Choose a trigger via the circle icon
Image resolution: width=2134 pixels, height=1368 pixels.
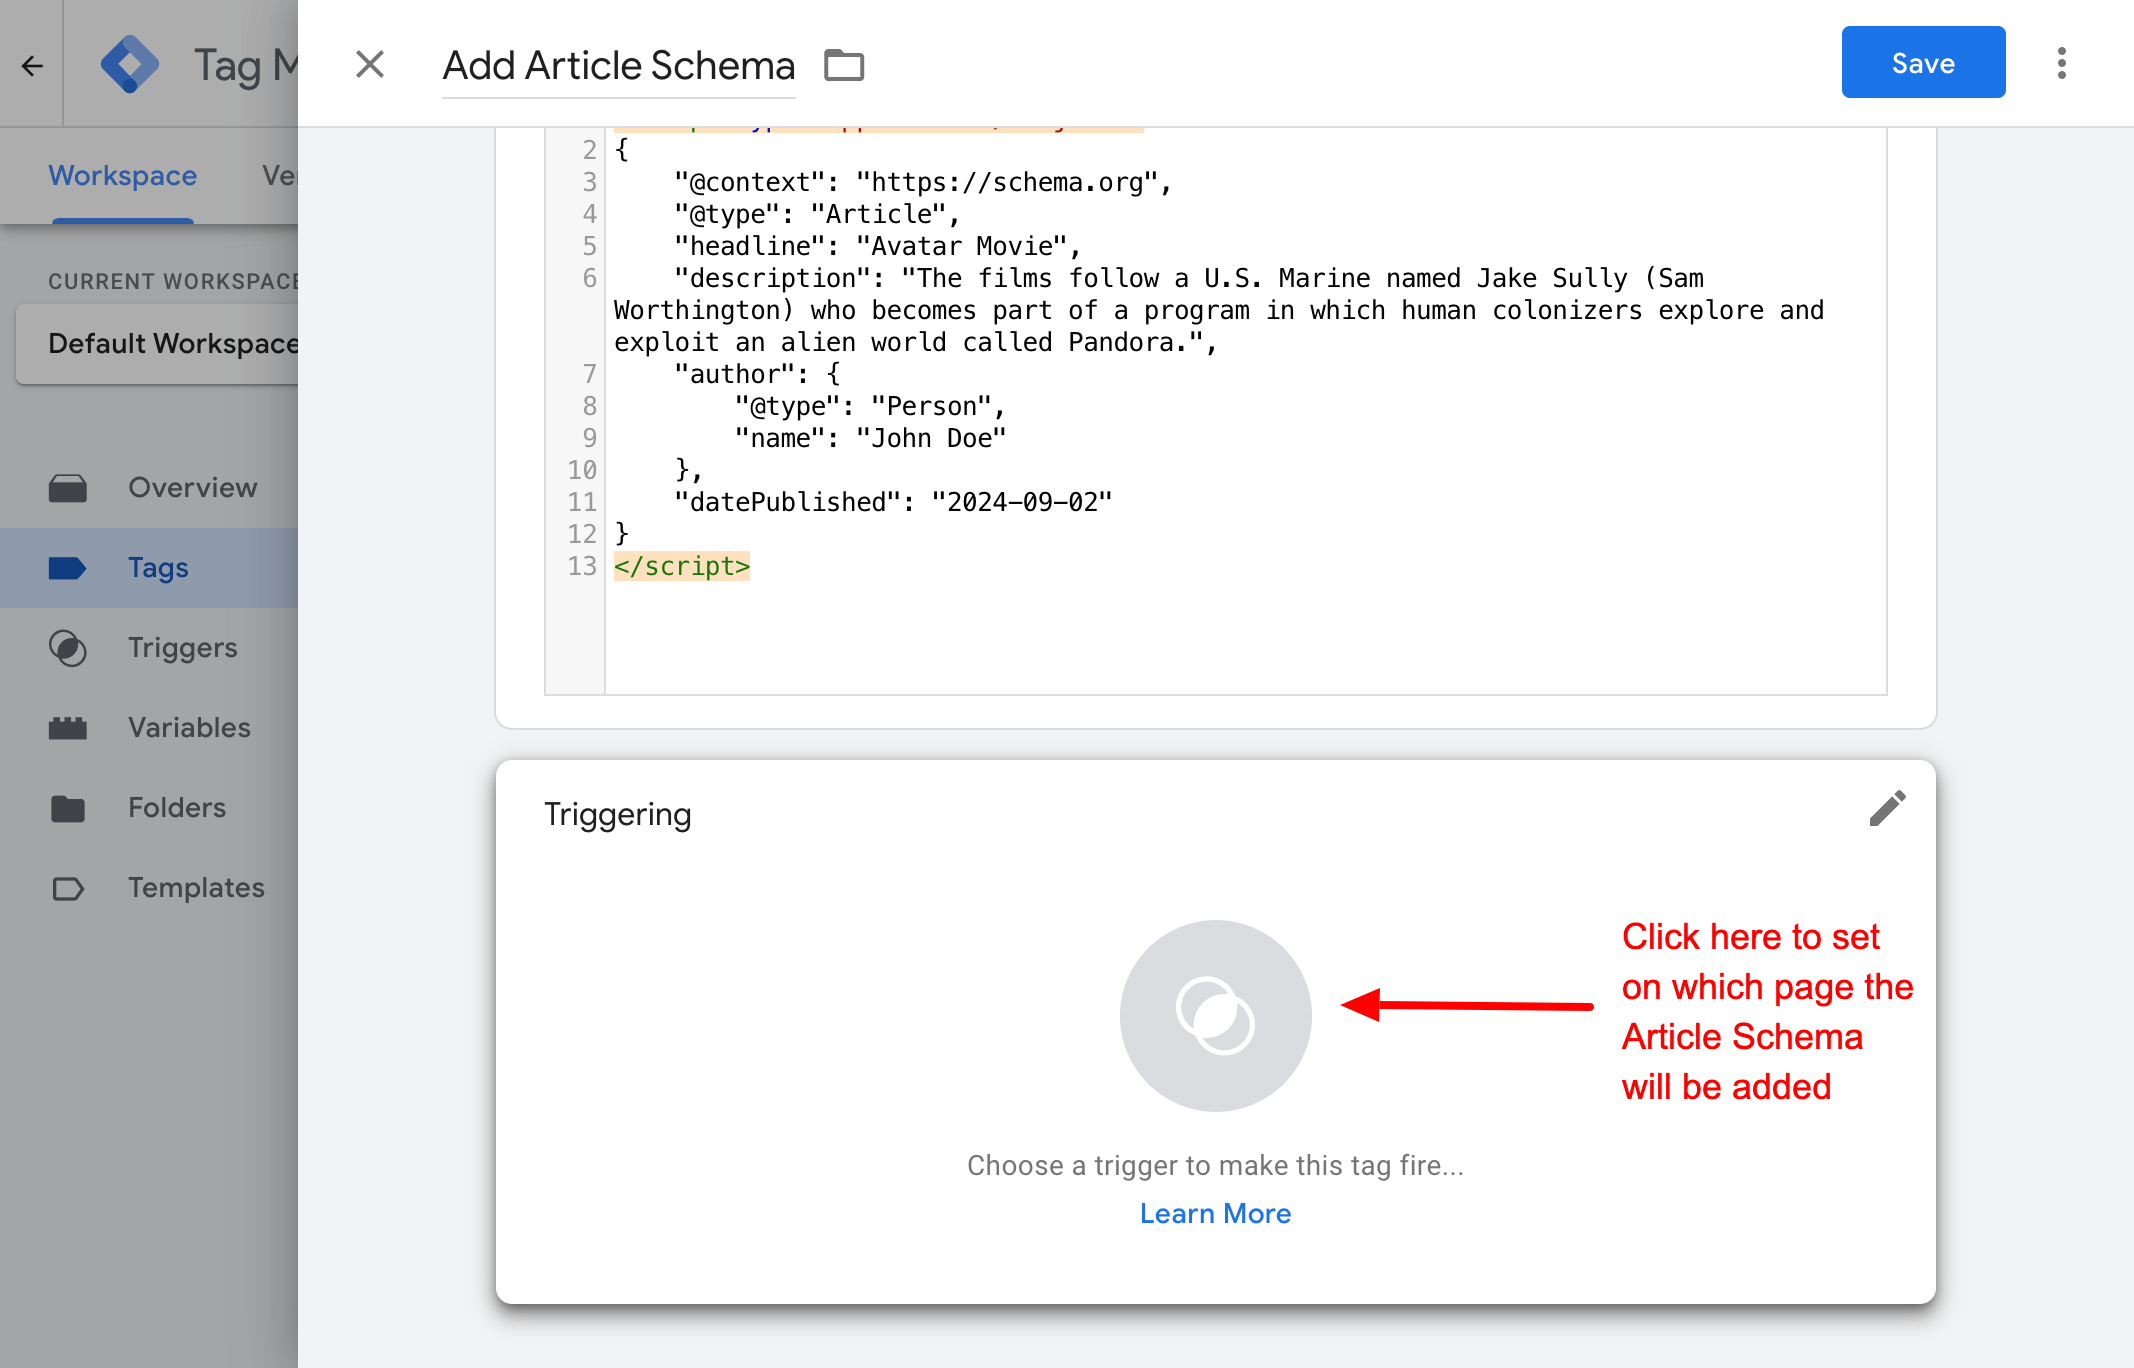(1215, 1015)
